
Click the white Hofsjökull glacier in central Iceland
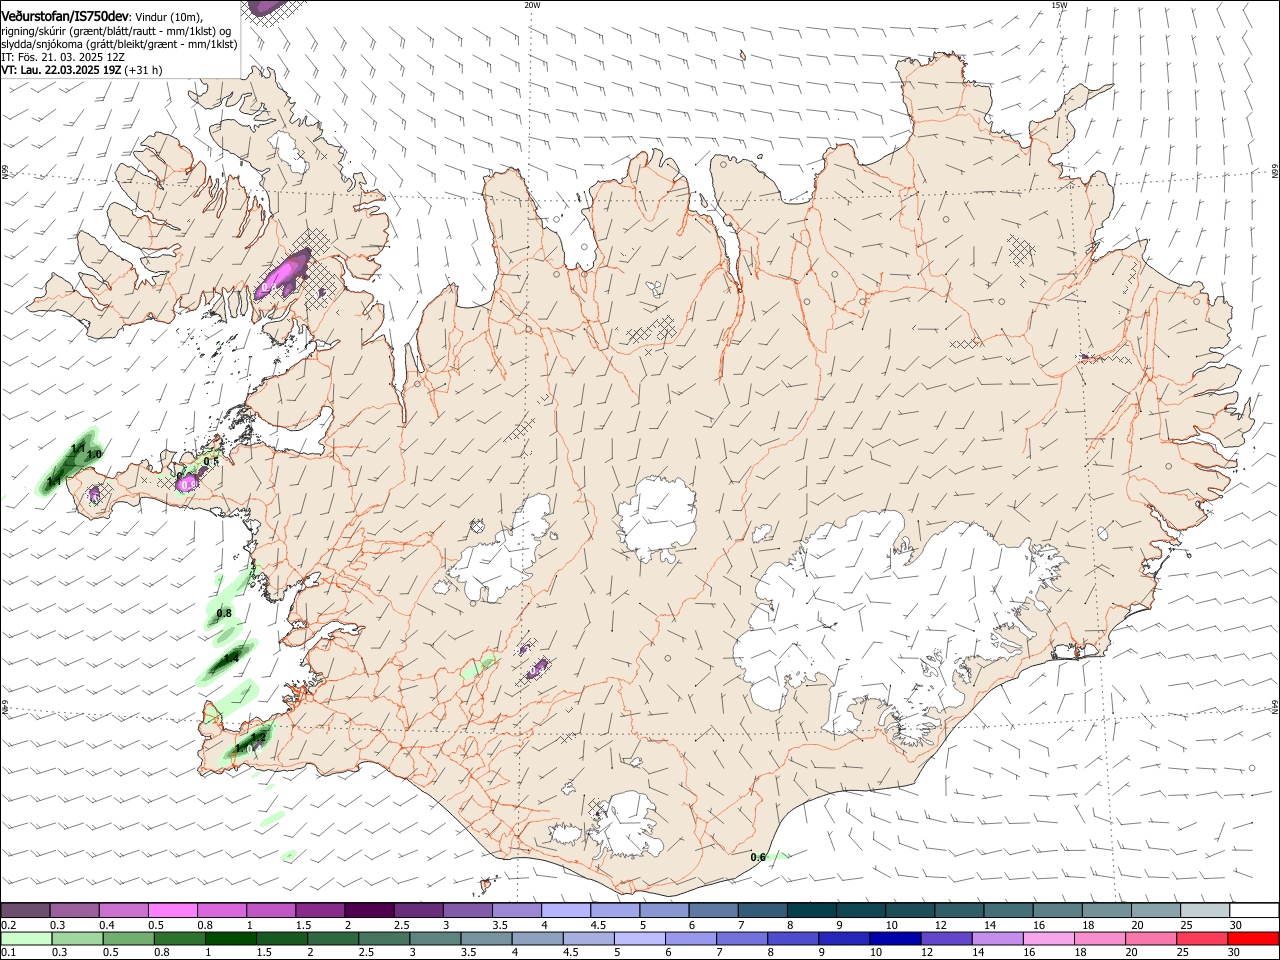[x=657, y=517]
